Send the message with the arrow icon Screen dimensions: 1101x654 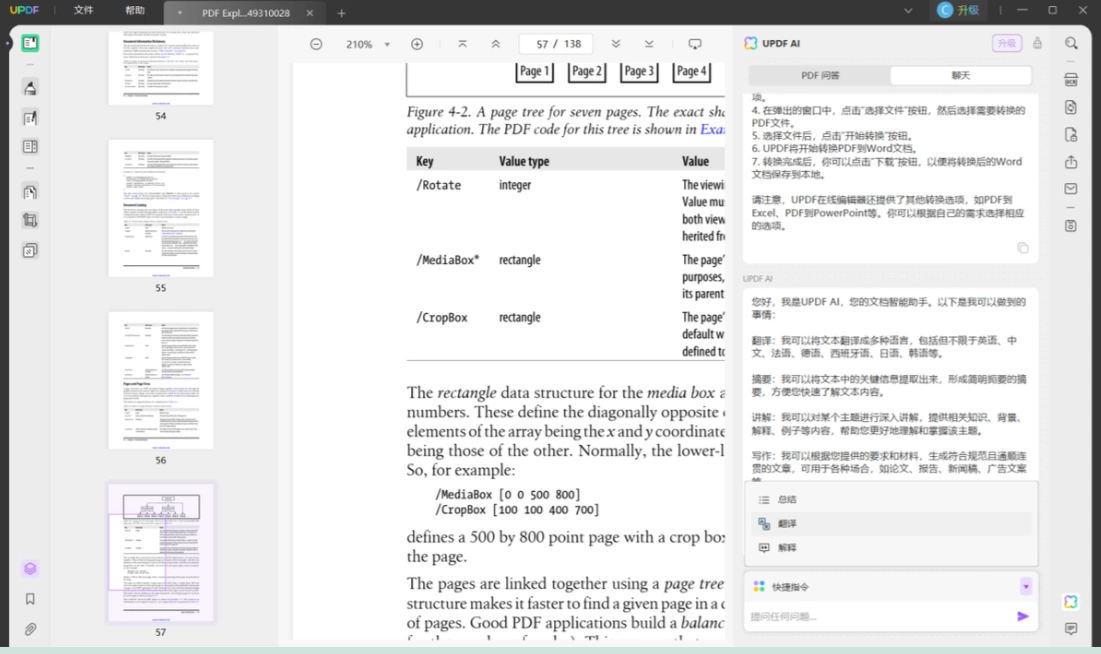[x=1022, y=616]
